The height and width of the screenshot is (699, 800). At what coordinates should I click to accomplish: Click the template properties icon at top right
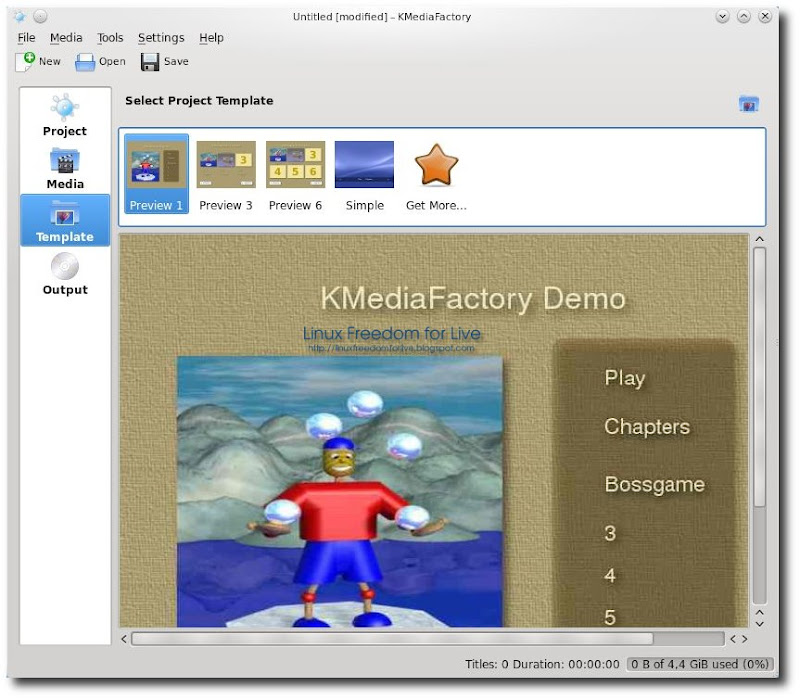coord(748,104)
